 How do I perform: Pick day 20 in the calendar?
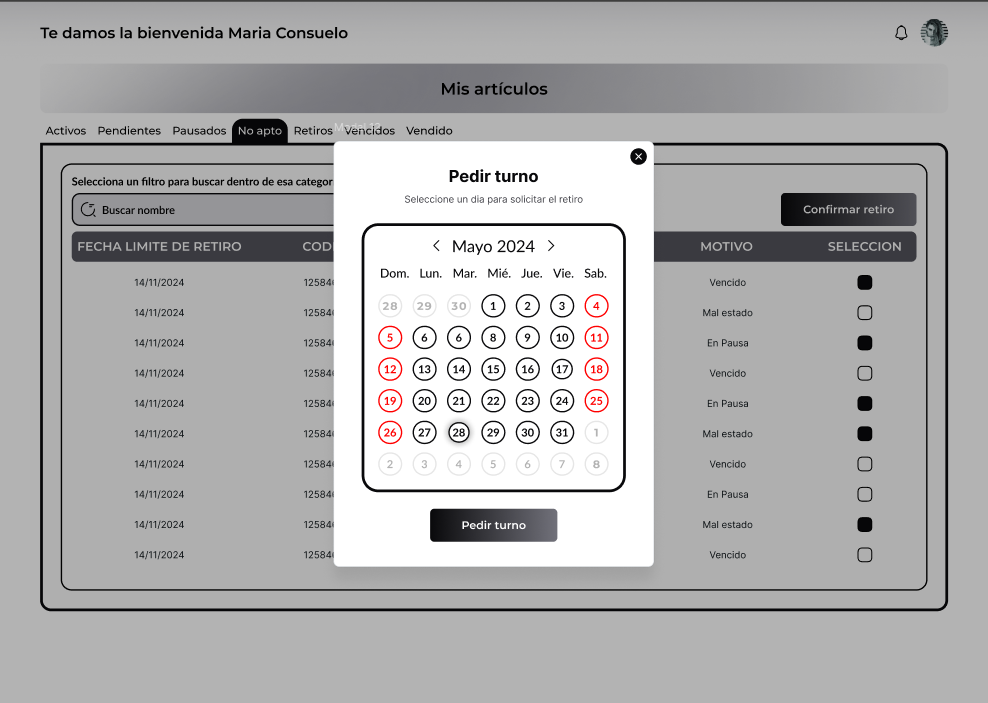[x=425, y=401]
